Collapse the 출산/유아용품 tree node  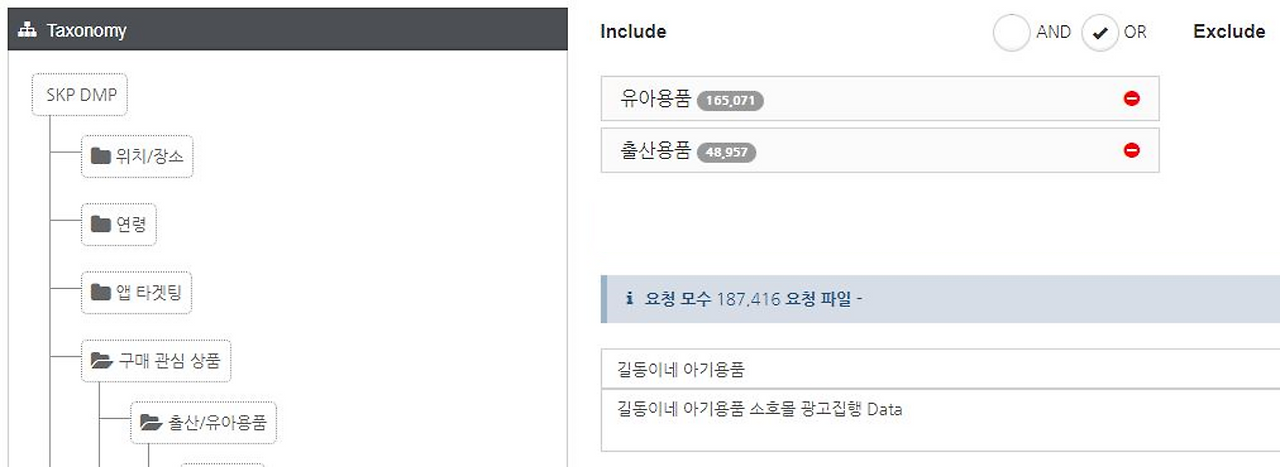[204, 423]
